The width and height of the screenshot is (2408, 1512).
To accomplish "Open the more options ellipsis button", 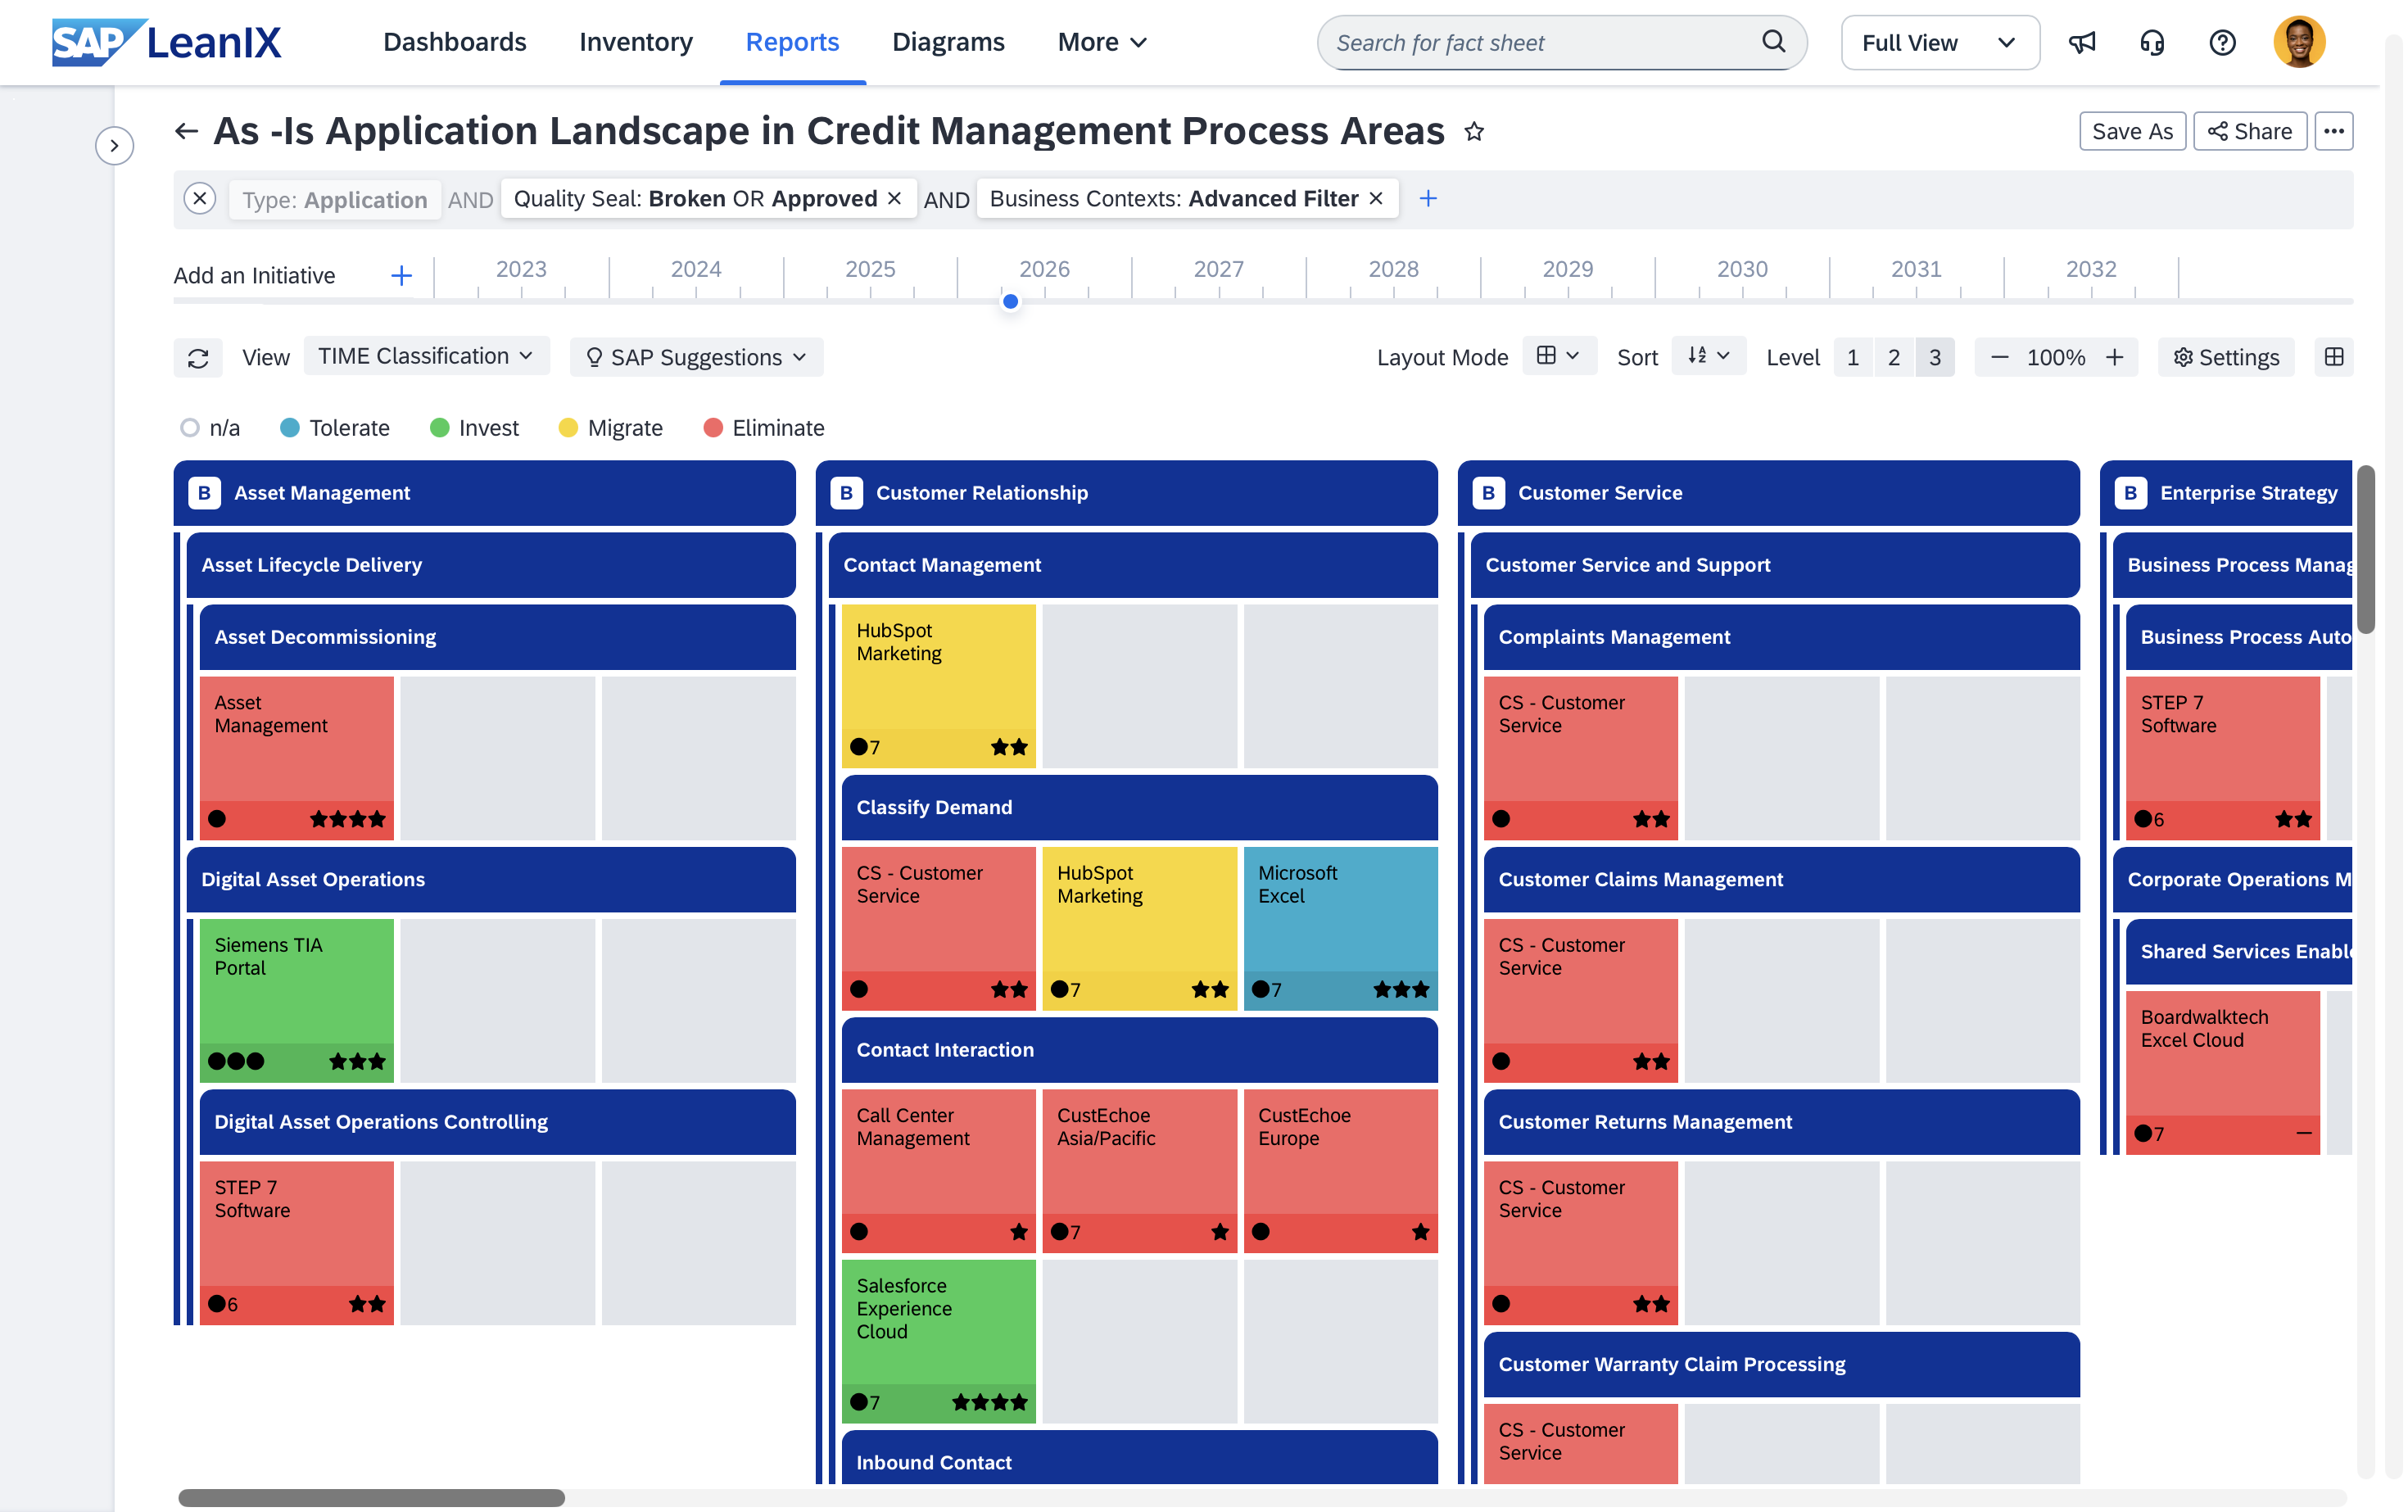I will click(x=2334, y=131).
